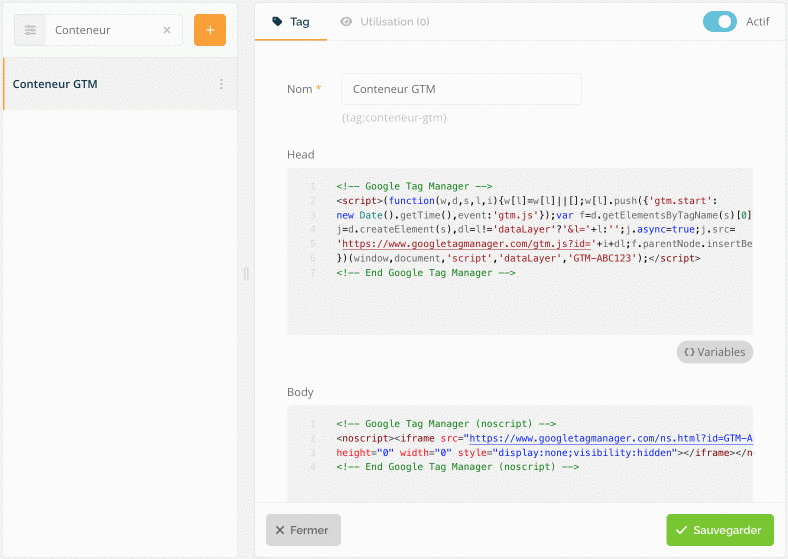Open the Variables button under Head
The image size is (788, 559).
coord(715,352)
